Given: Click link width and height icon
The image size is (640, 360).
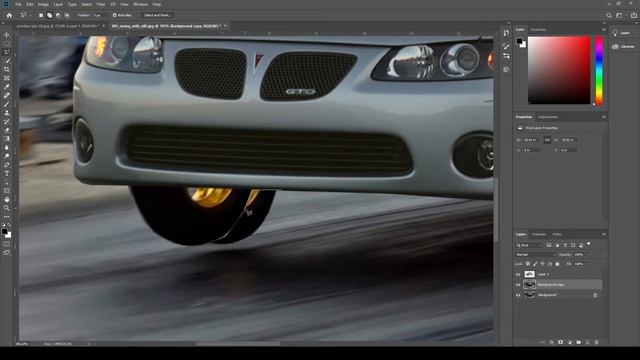Looking at the screenshot, I should click(x=547, y=140).
